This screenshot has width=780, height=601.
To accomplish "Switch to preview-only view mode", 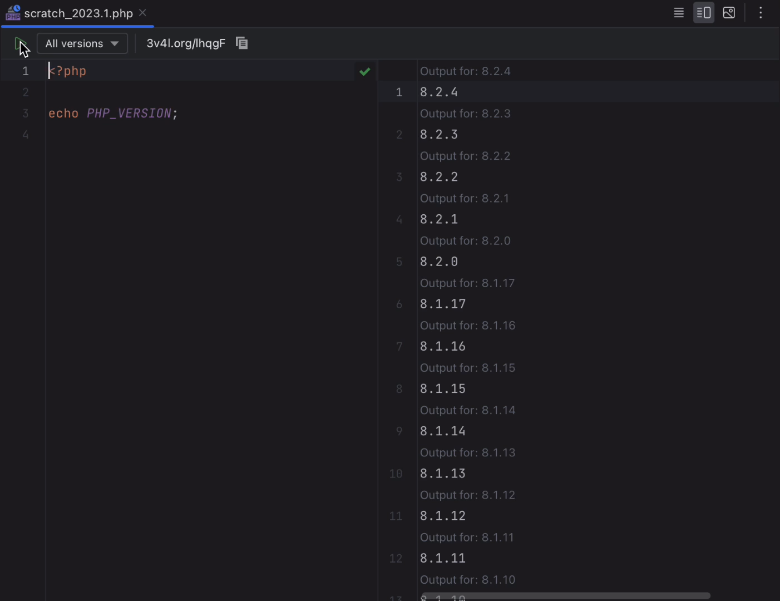I will coord(729,13).
